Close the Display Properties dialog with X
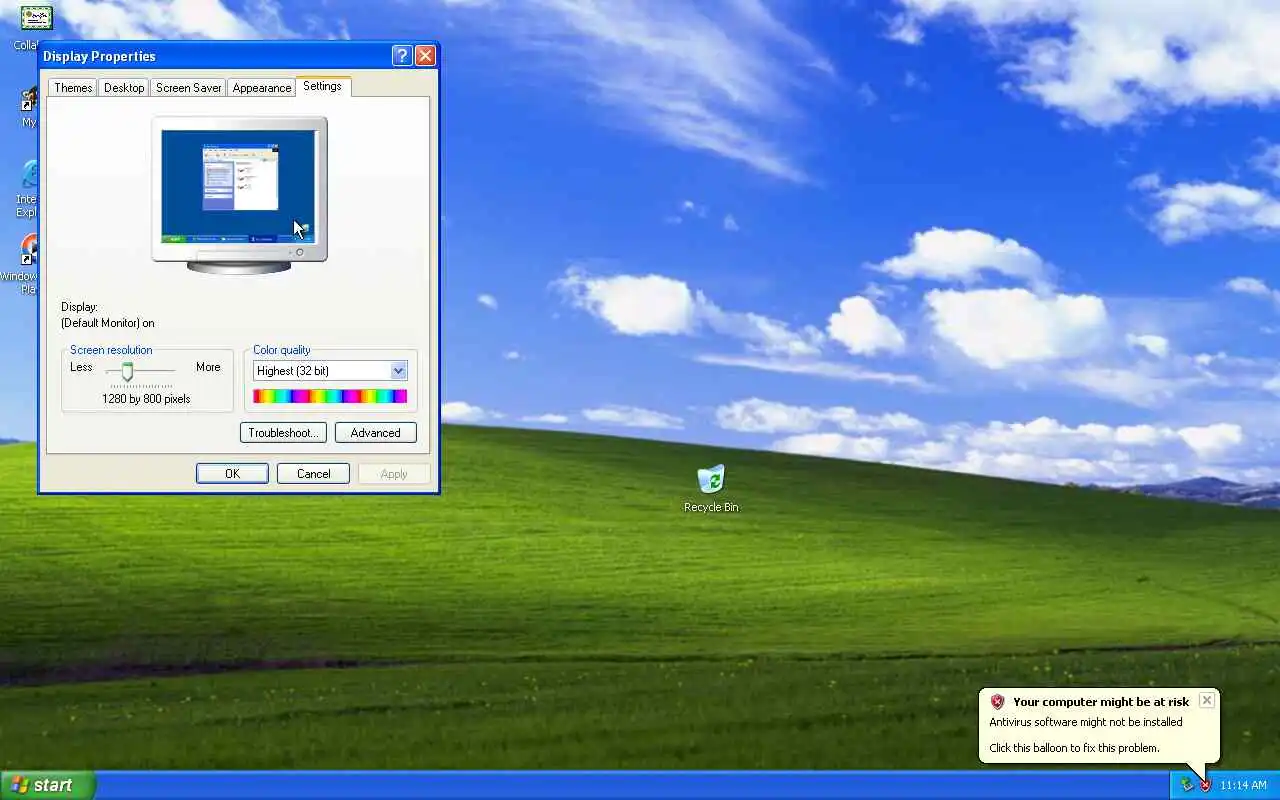This screenshot has width=1280, height=800. pos(425,56)
